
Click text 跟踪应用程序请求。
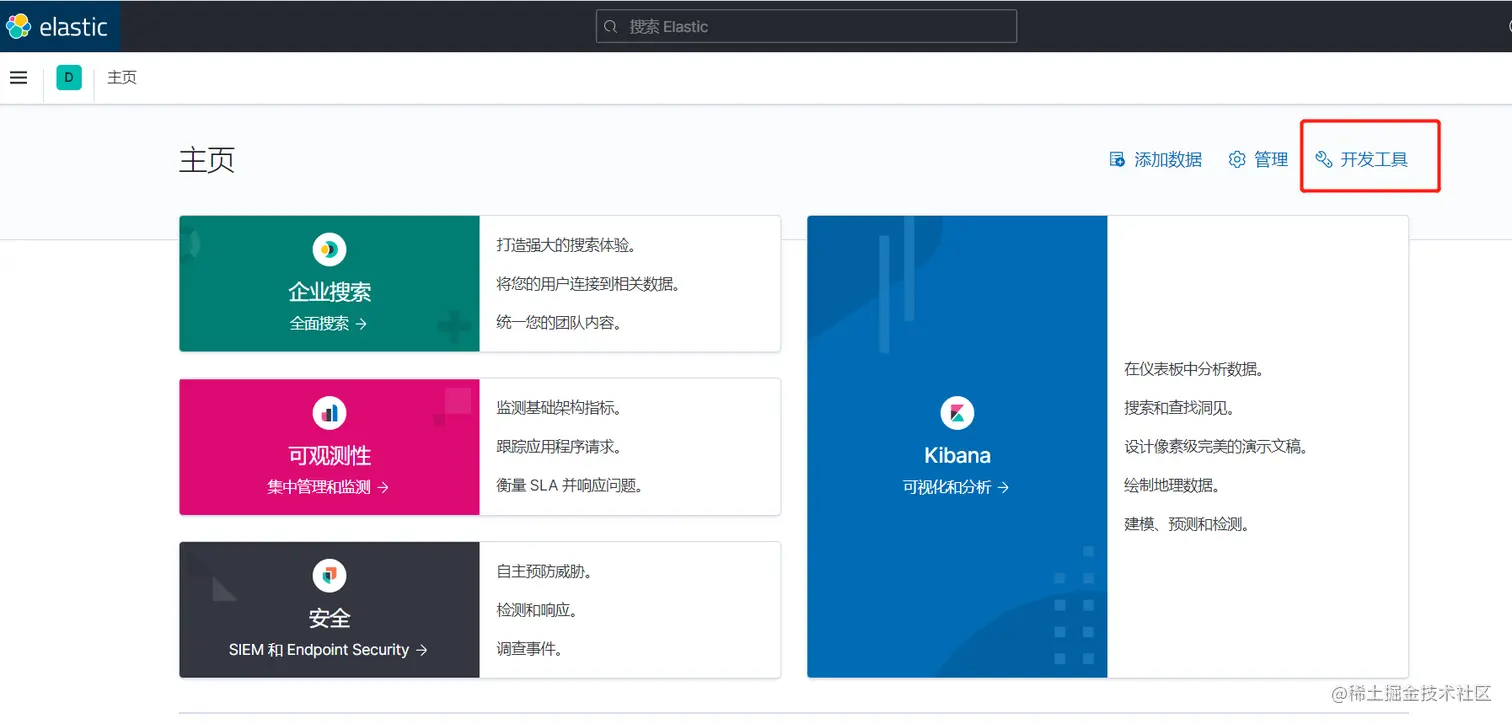pyautogui.click(x=560, y=447)
